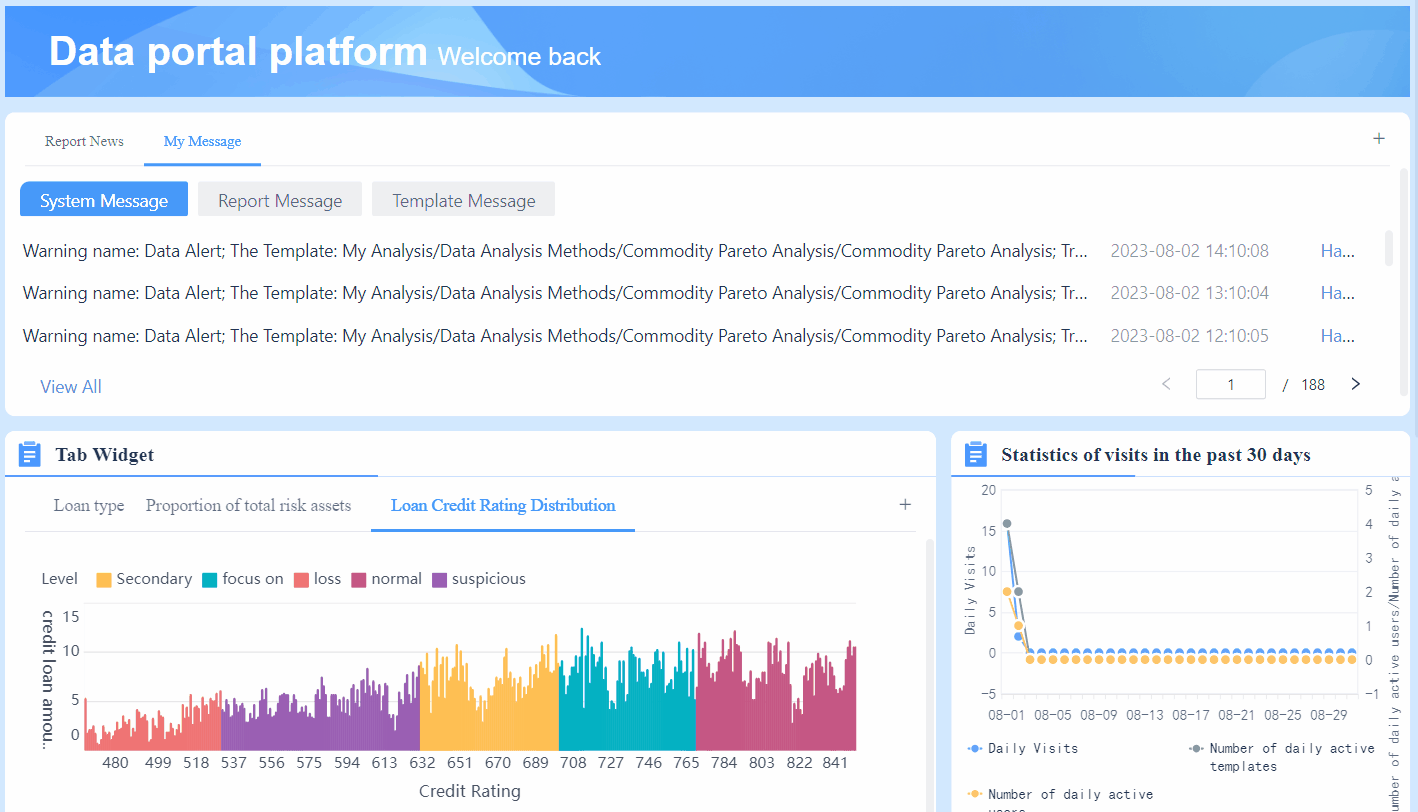Click the View All link

point(71,387)
